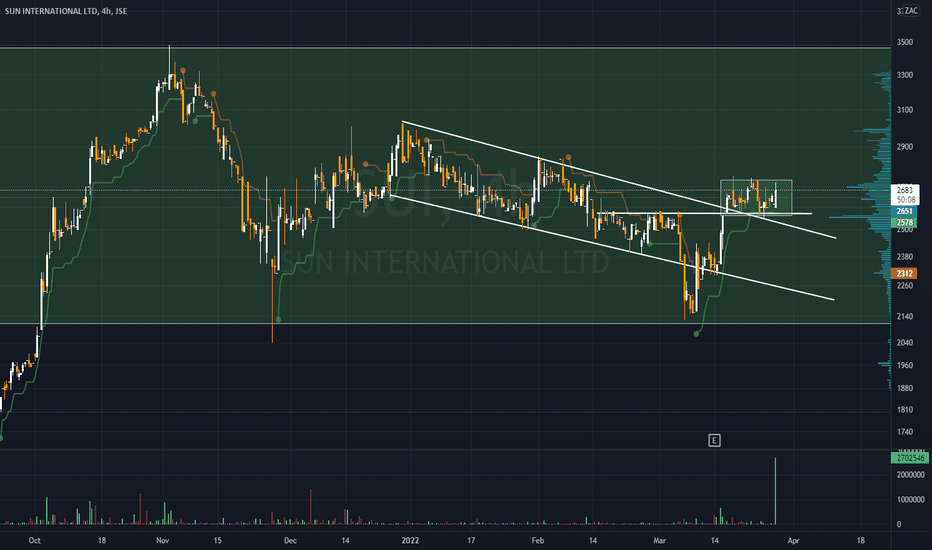Click the green volume label 2702546

(909, 458)
